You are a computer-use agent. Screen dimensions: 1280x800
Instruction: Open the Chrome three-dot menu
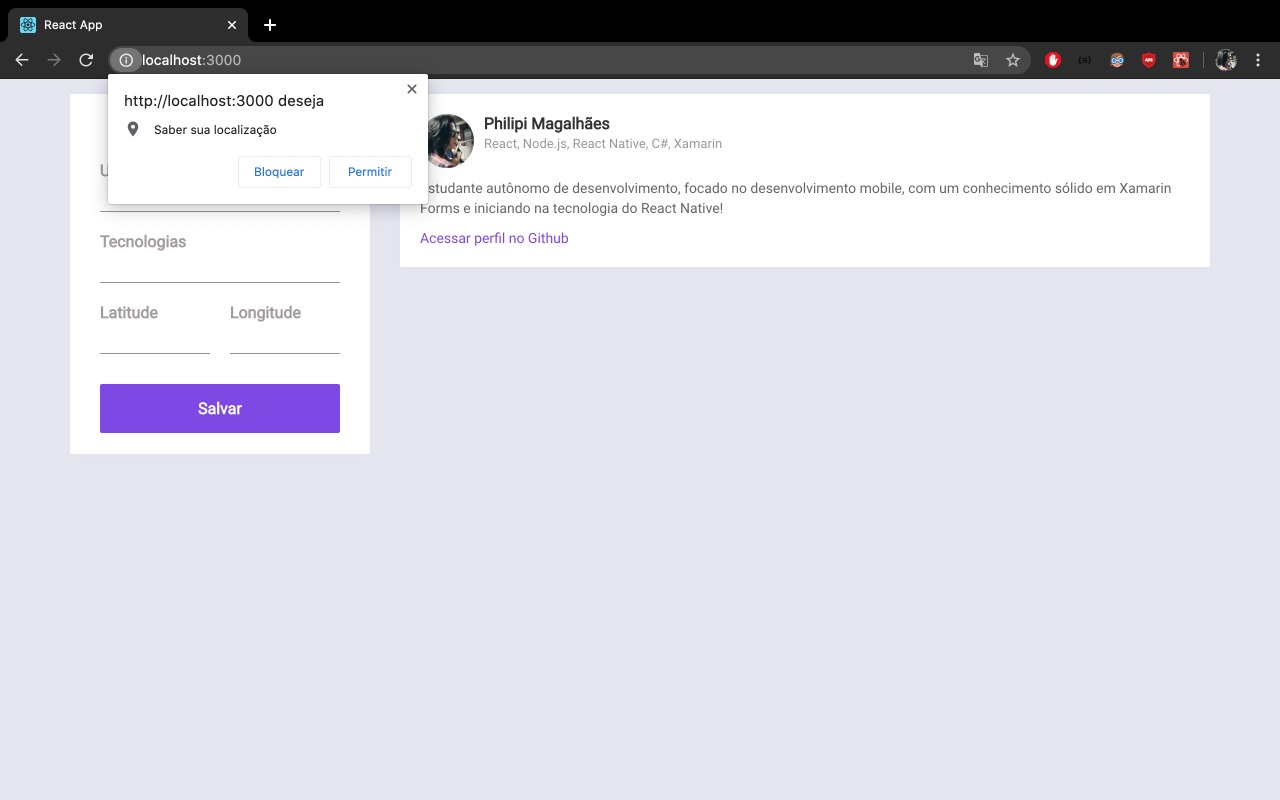(x=1258, y=60)
